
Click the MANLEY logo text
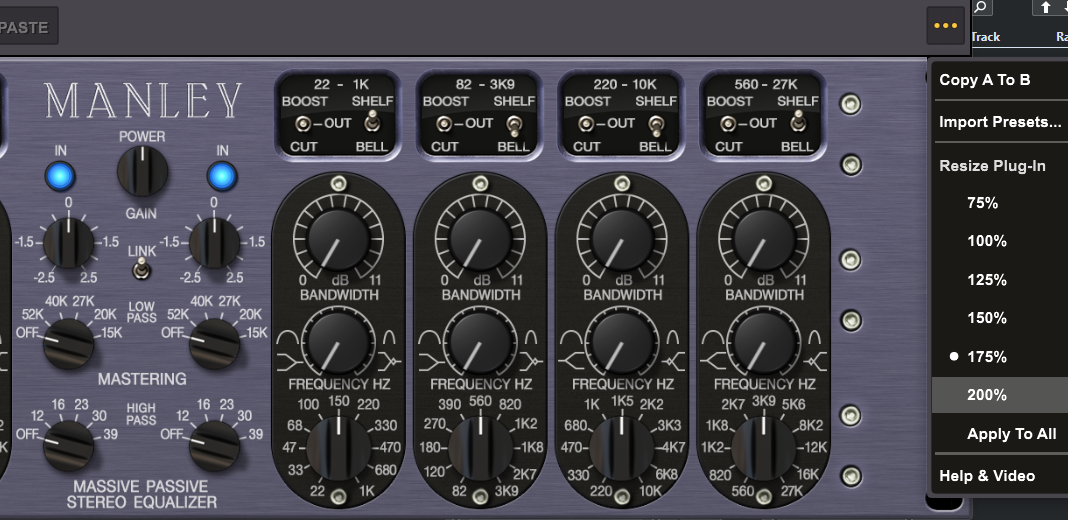pos(143,101)
